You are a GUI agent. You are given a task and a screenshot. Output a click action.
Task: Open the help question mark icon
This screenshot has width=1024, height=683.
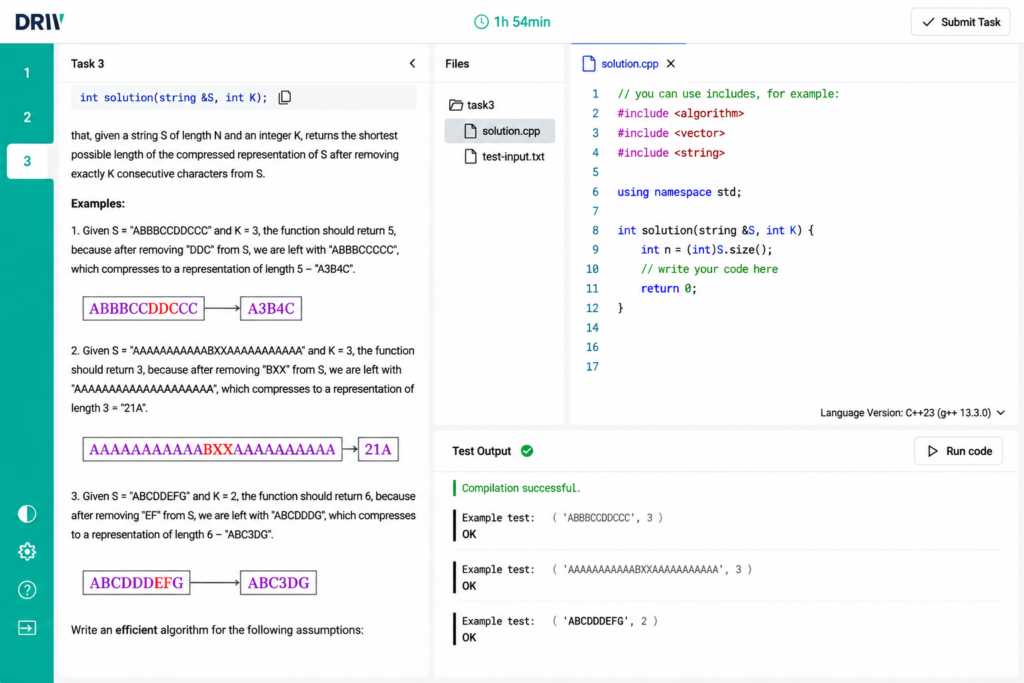coord(27,590)
